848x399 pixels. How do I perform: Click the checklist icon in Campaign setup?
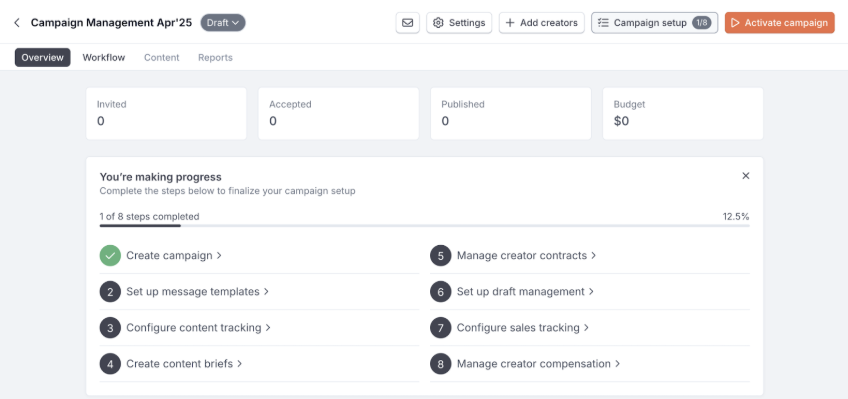[x=604, y=23]
